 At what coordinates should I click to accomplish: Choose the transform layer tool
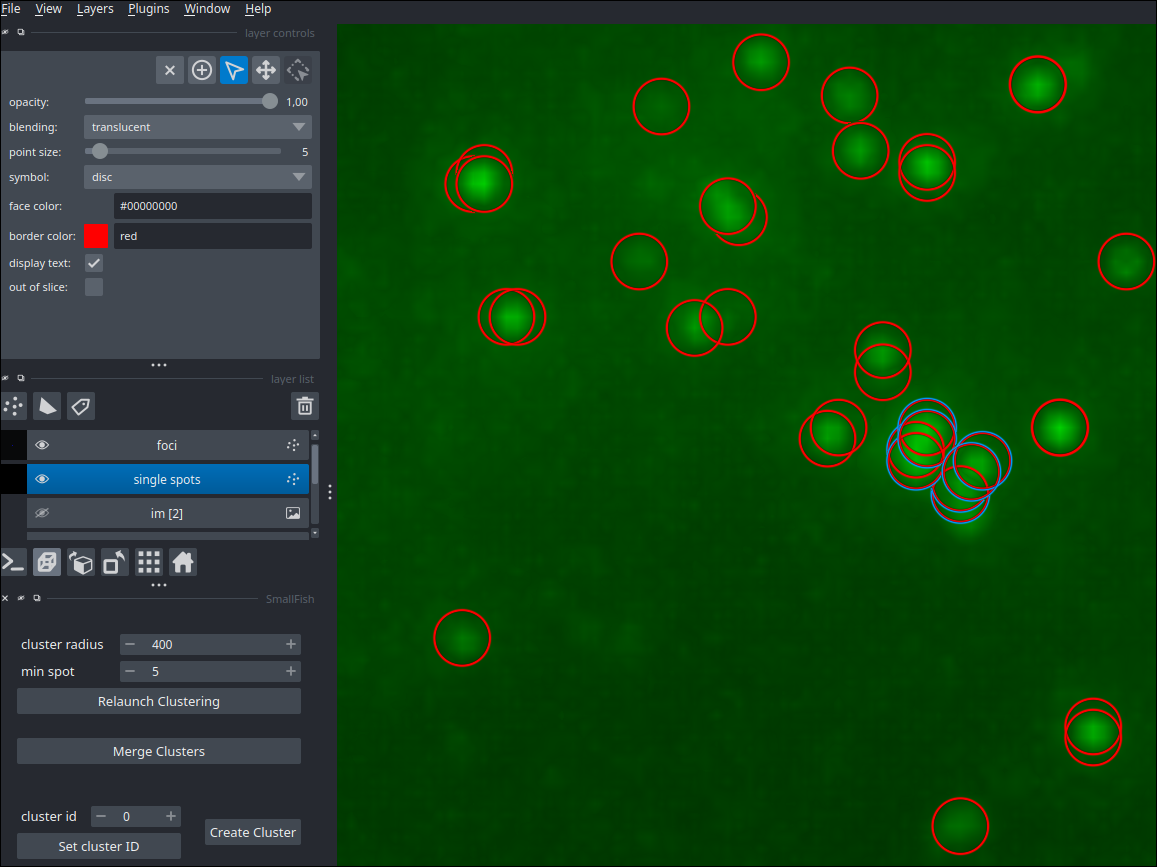(298, 70)
